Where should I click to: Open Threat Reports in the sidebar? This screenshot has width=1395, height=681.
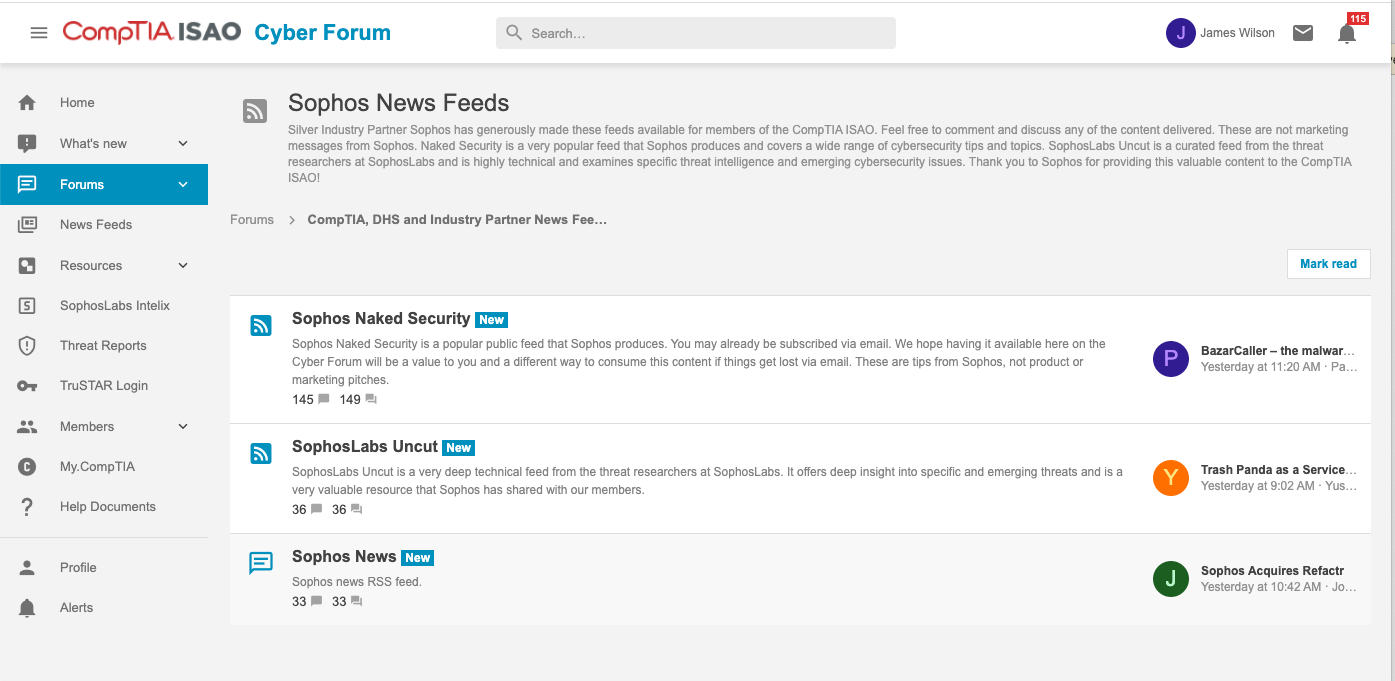pyautogui.click(x=104, y=346)
